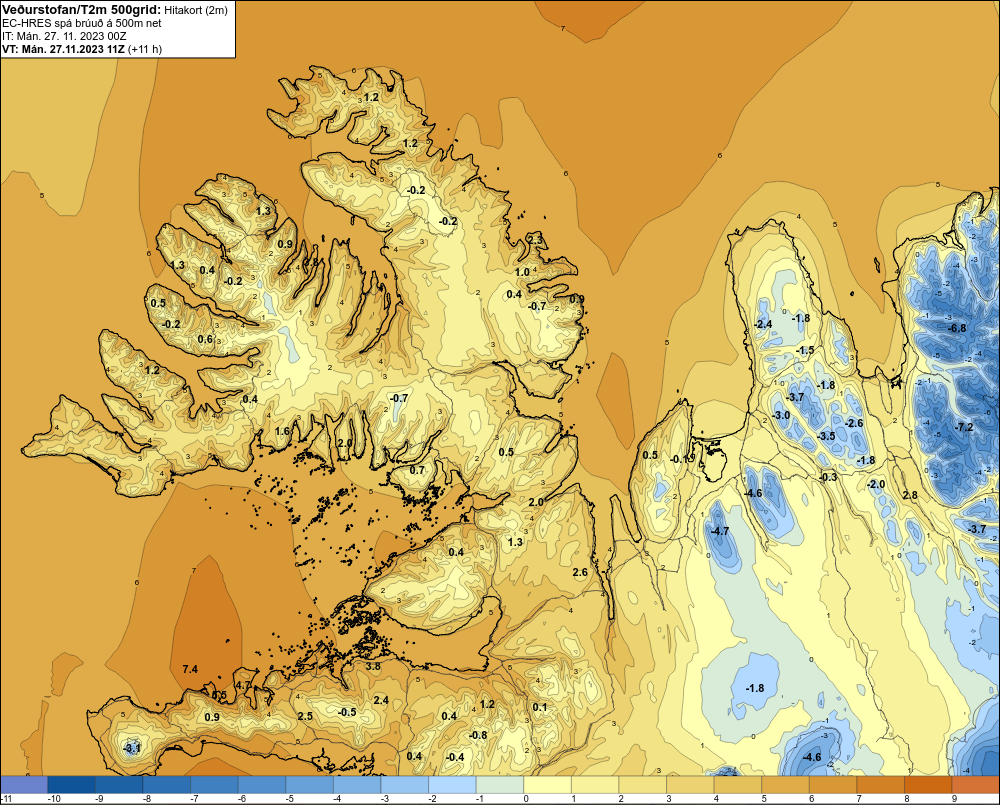Viewport: 1000px width, 805px height.
Task: Select the line 'EC-HRES spá brúuð á 500m net'
Action: (x=82, y=23)
